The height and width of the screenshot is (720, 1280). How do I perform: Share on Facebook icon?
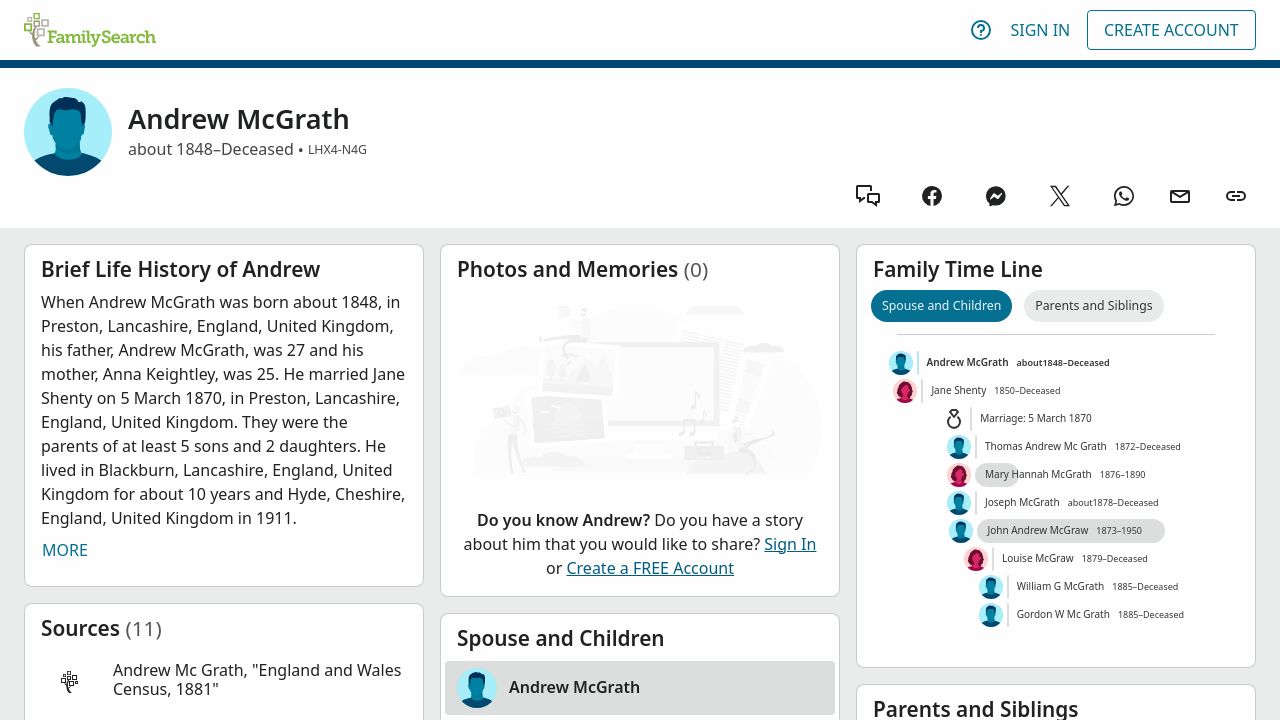tap(932, 196)
